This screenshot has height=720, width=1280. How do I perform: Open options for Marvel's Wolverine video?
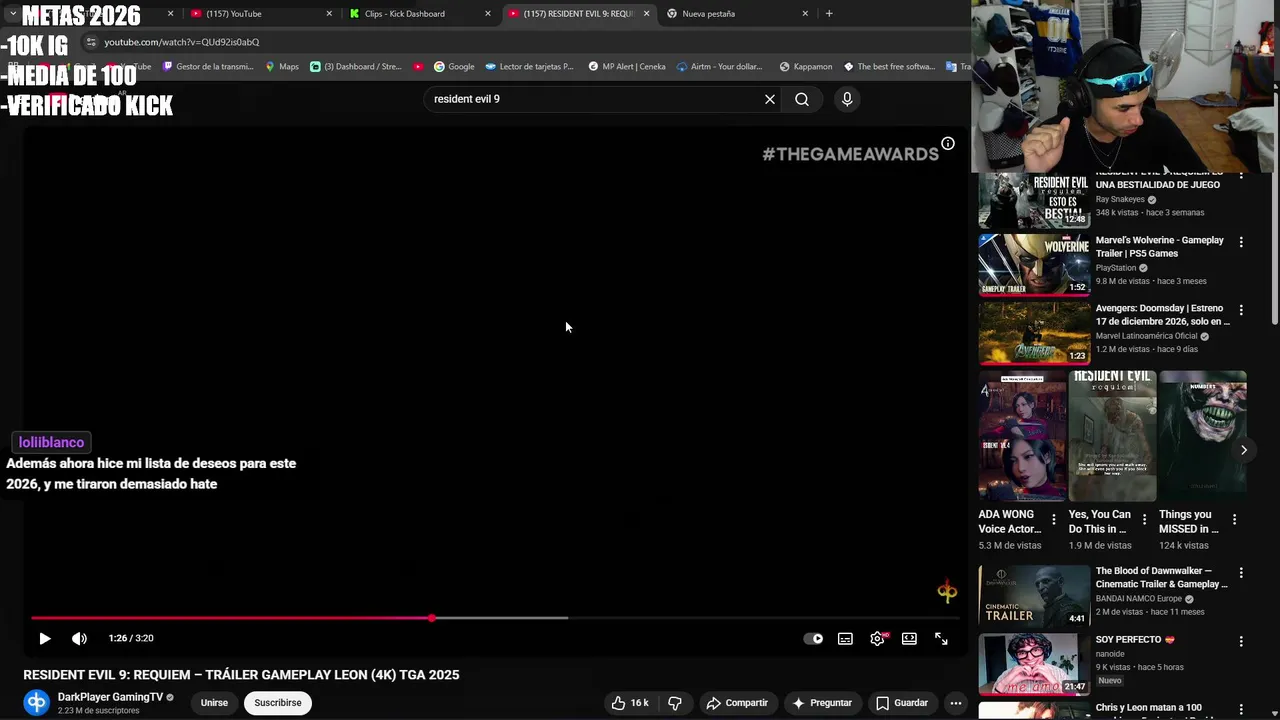pyautogui.click(x=1241, y=242)
